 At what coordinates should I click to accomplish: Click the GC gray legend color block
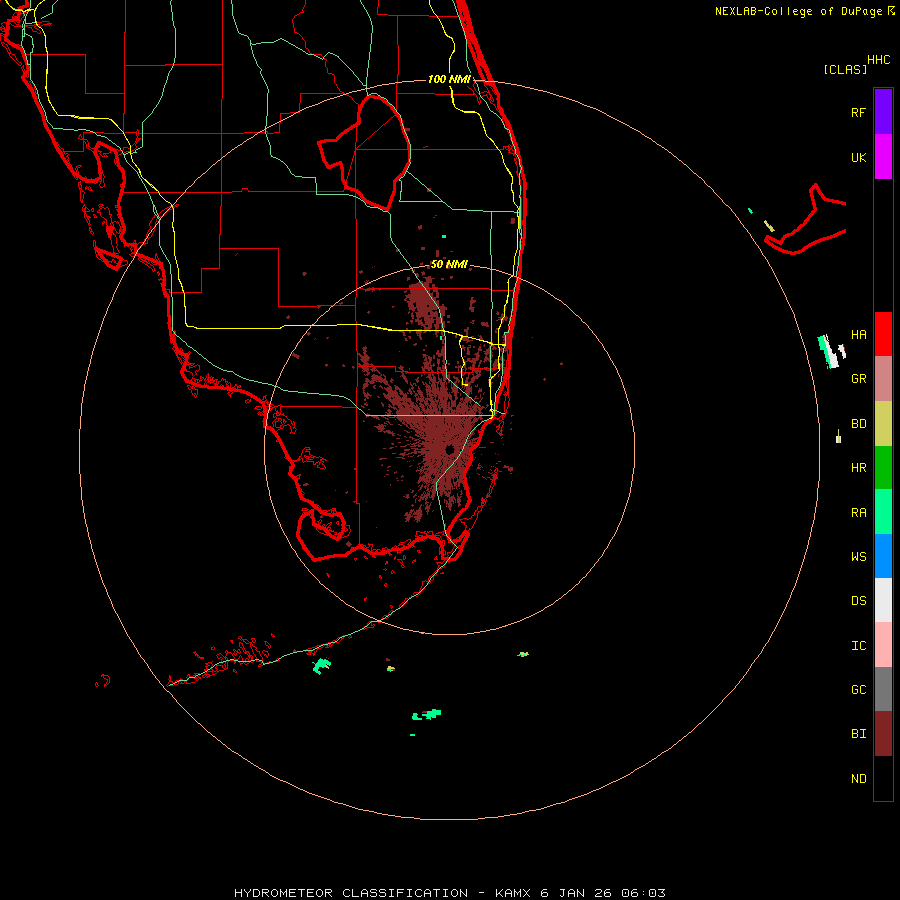[883, 689]
